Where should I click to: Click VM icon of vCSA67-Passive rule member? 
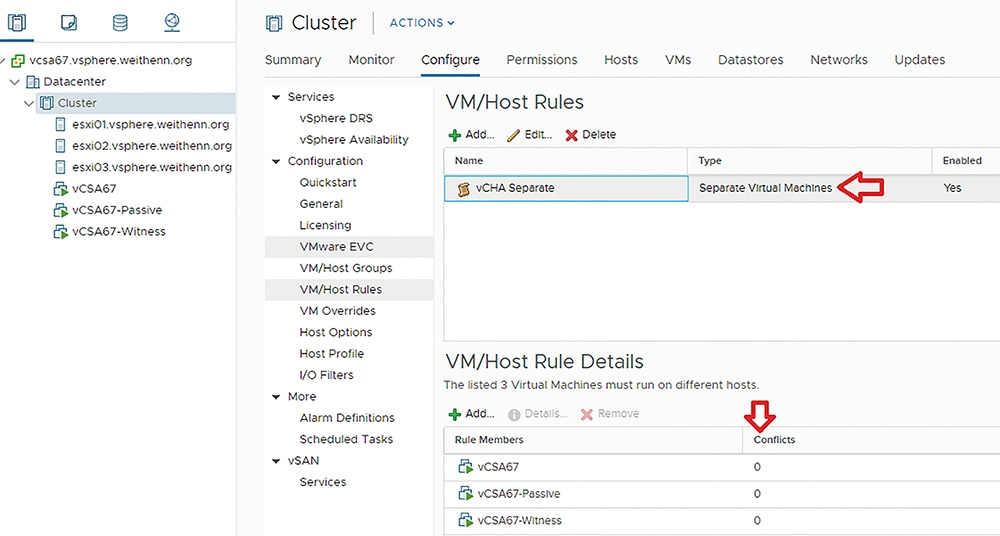466,493
